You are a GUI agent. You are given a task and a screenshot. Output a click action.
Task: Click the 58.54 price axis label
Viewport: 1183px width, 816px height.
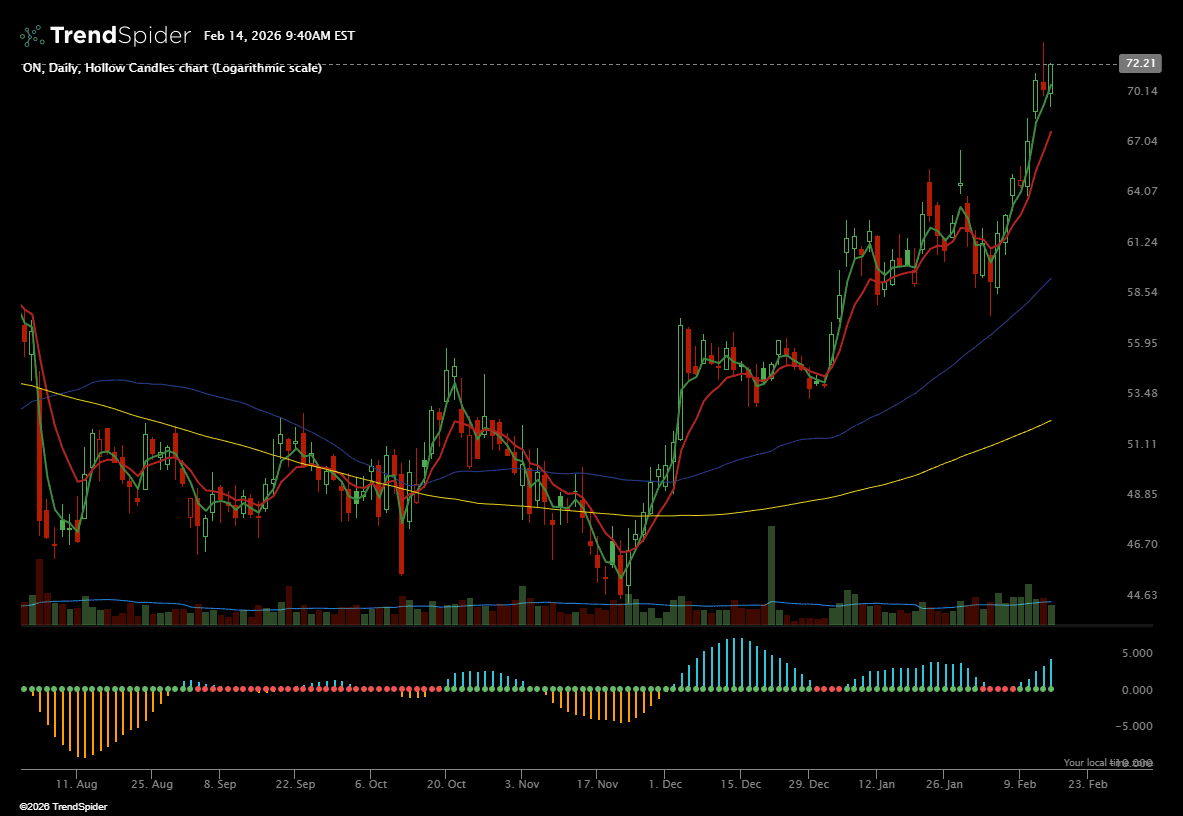tap(1141, 293)
